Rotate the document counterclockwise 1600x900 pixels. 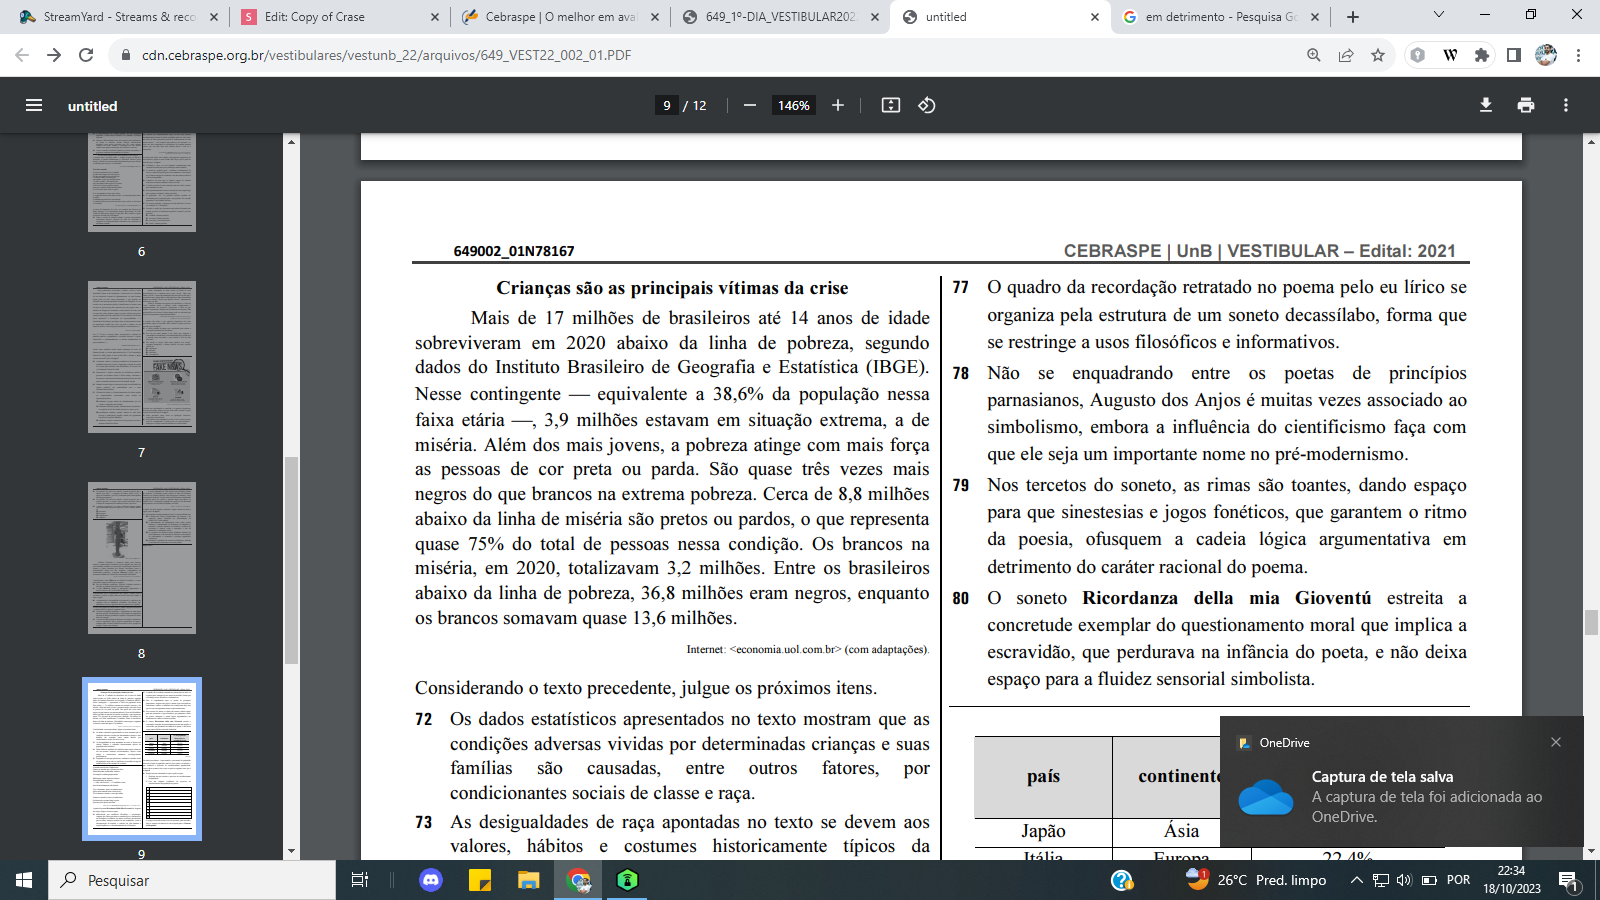[927, 105]
